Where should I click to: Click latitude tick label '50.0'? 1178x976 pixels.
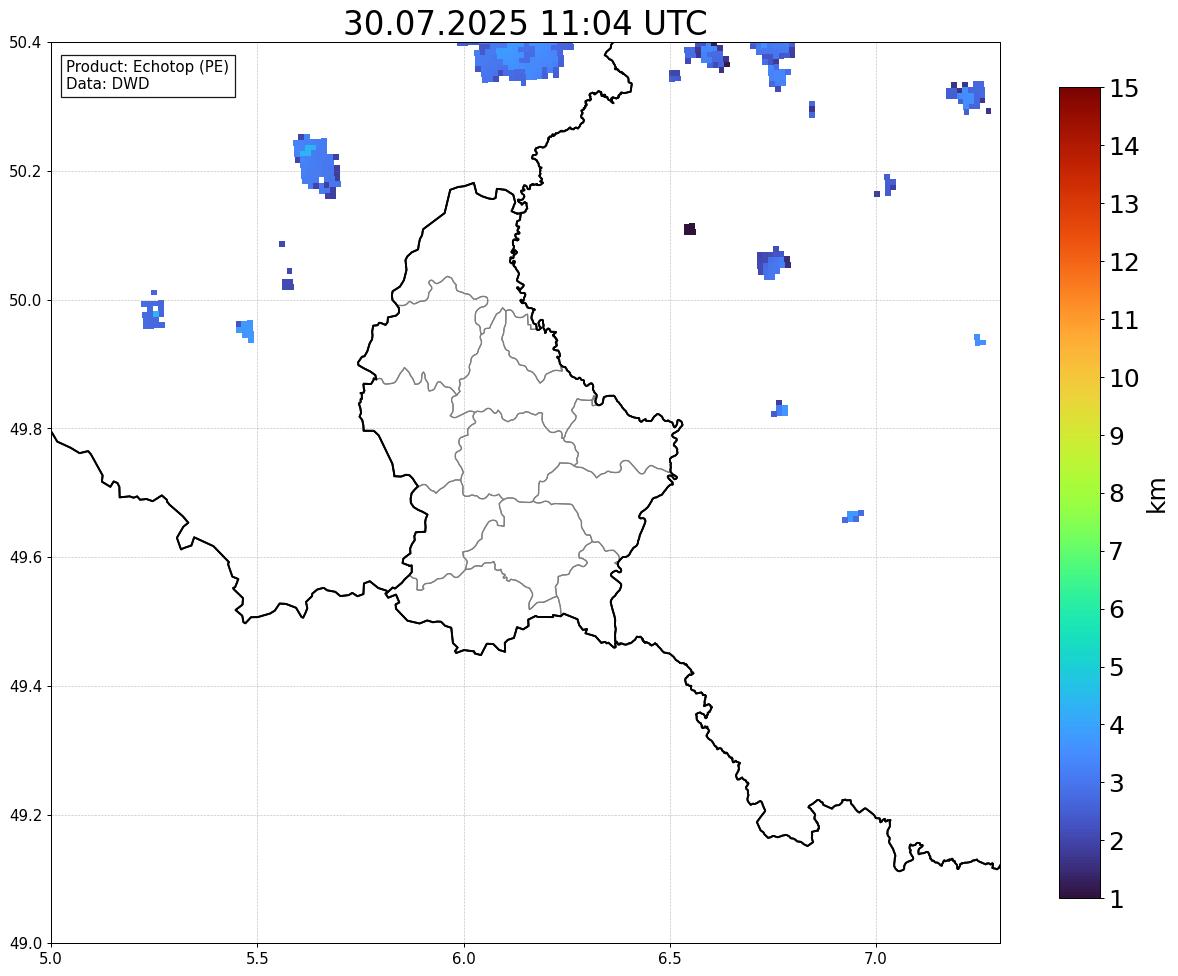tap(25, 301)
